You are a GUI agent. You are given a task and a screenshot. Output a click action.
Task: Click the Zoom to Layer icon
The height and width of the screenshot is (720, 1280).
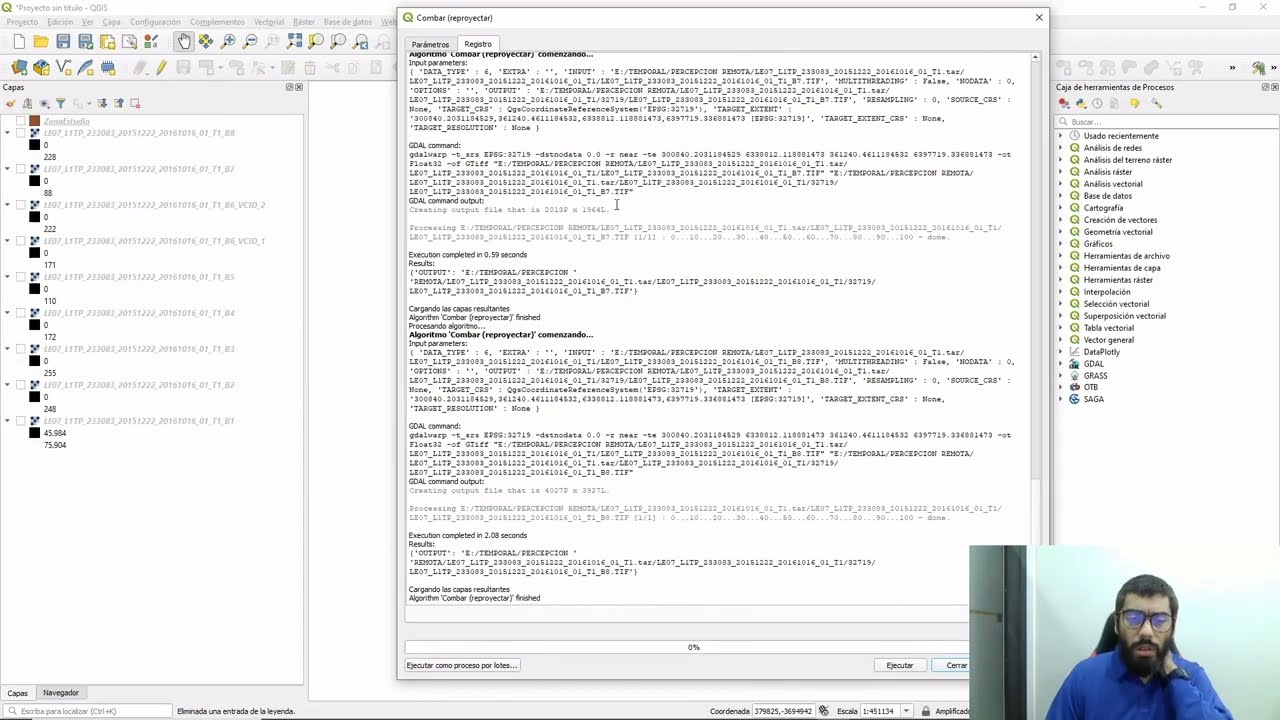click(x=338, y=41)
